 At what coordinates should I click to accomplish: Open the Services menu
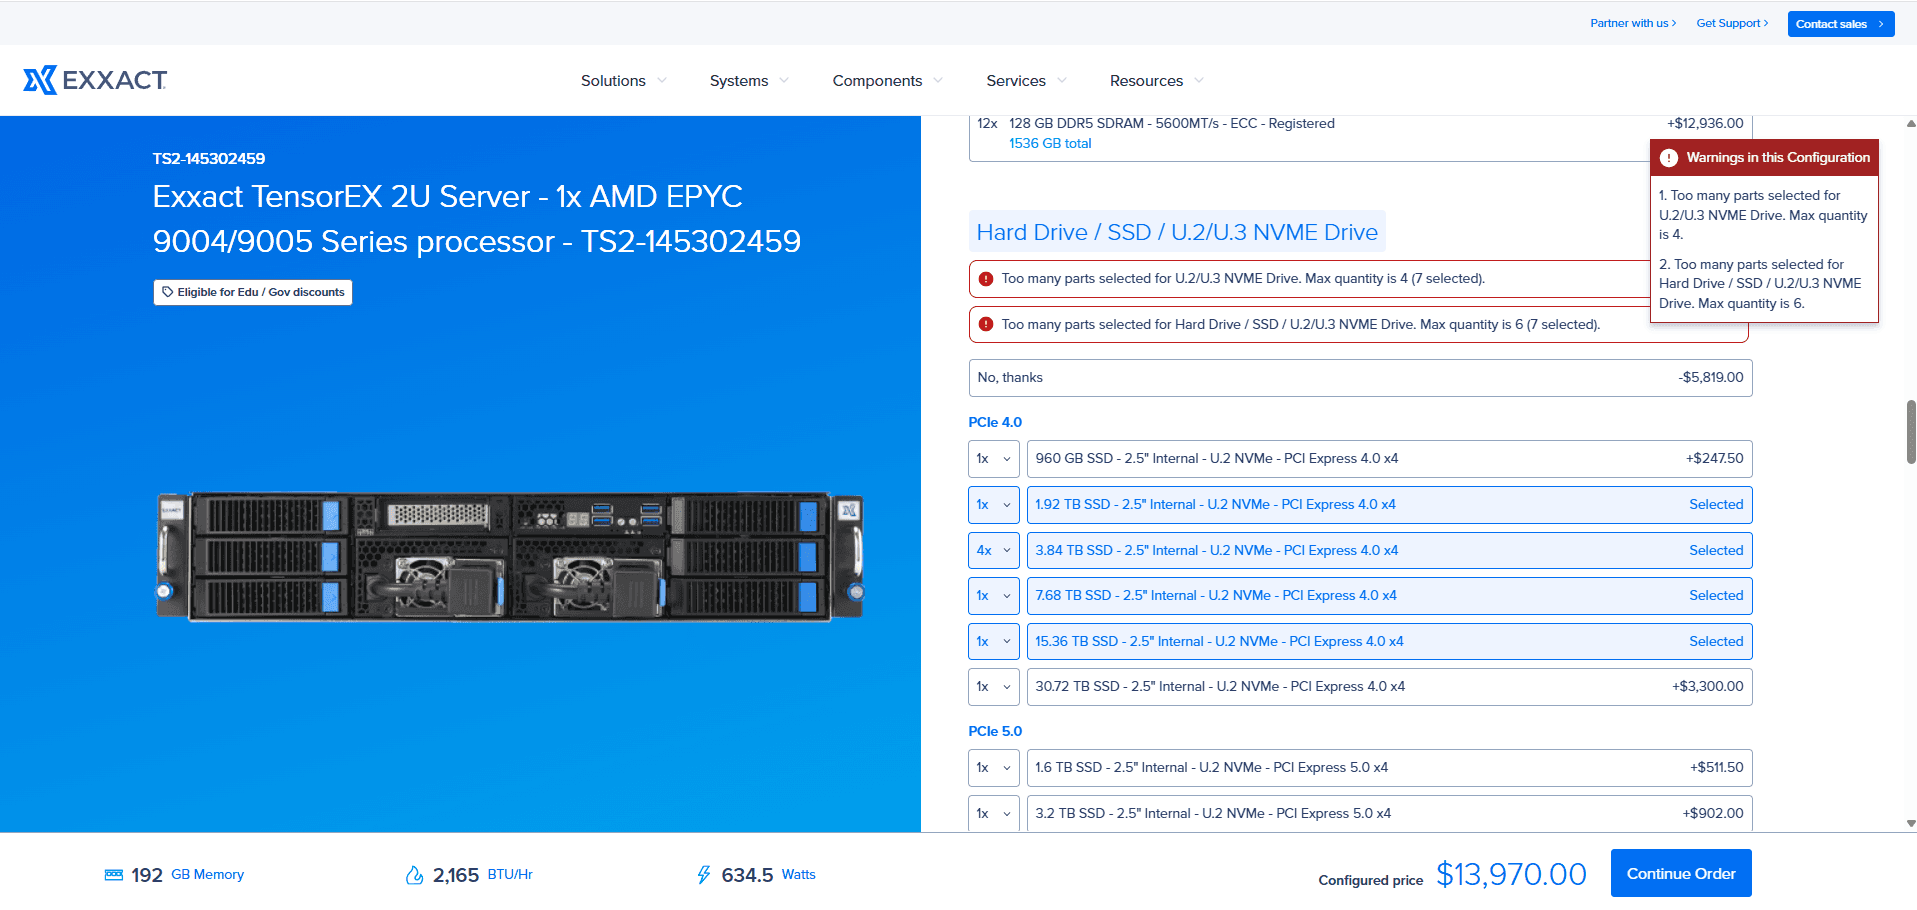[1026, 81]
